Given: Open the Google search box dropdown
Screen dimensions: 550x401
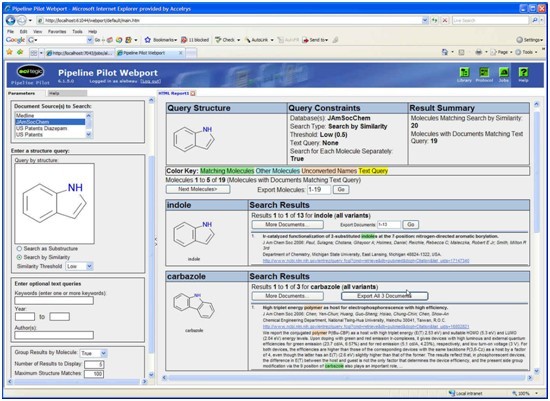Looking at the screenshot, I should tap(89, 40).
